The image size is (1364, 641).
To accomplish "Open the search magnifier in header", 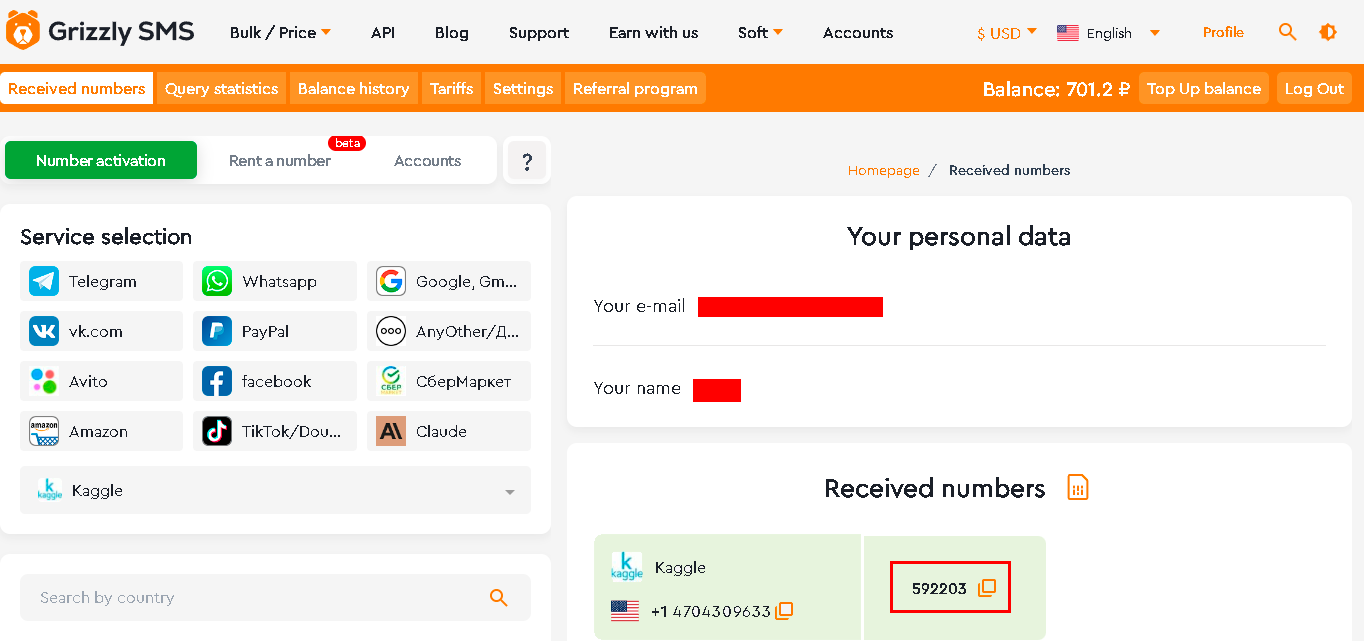I will tap(1287, 32).
